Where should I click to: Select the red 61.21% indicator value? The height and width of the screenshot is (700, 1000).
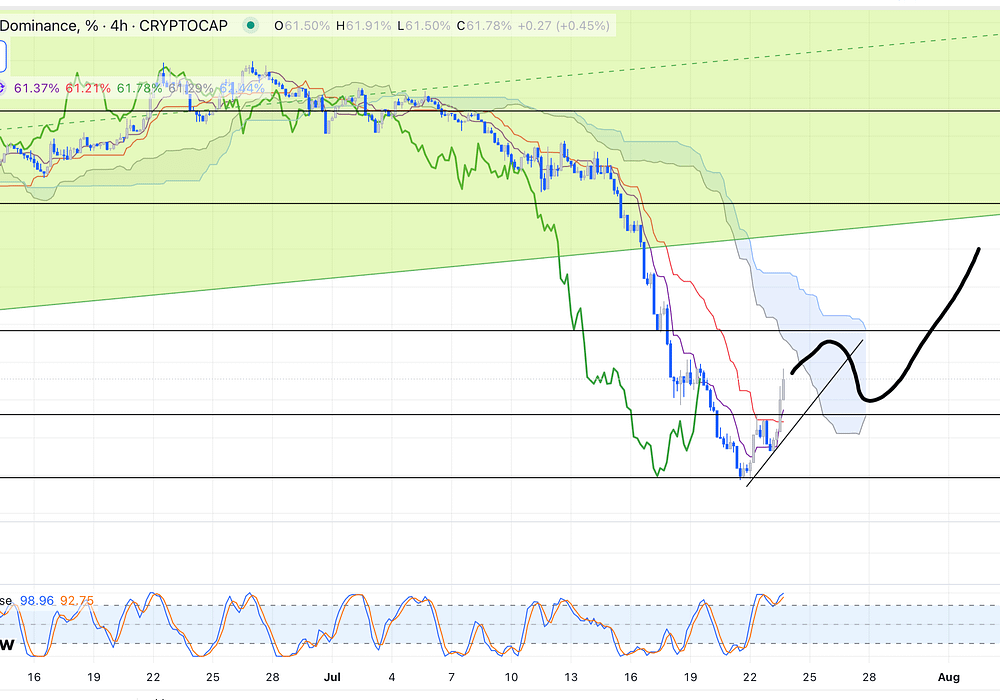88,89
